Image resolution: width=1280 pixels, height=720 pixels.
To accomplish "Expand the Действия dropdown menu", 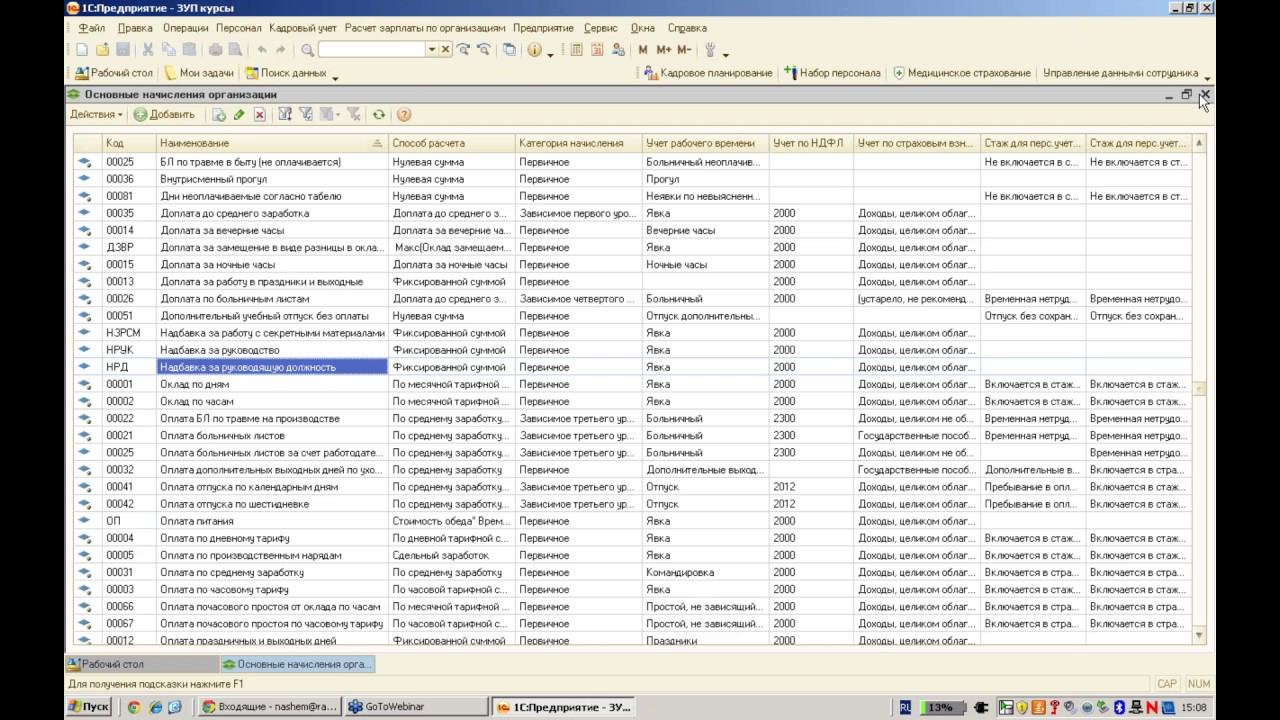I will click(96, 115).
